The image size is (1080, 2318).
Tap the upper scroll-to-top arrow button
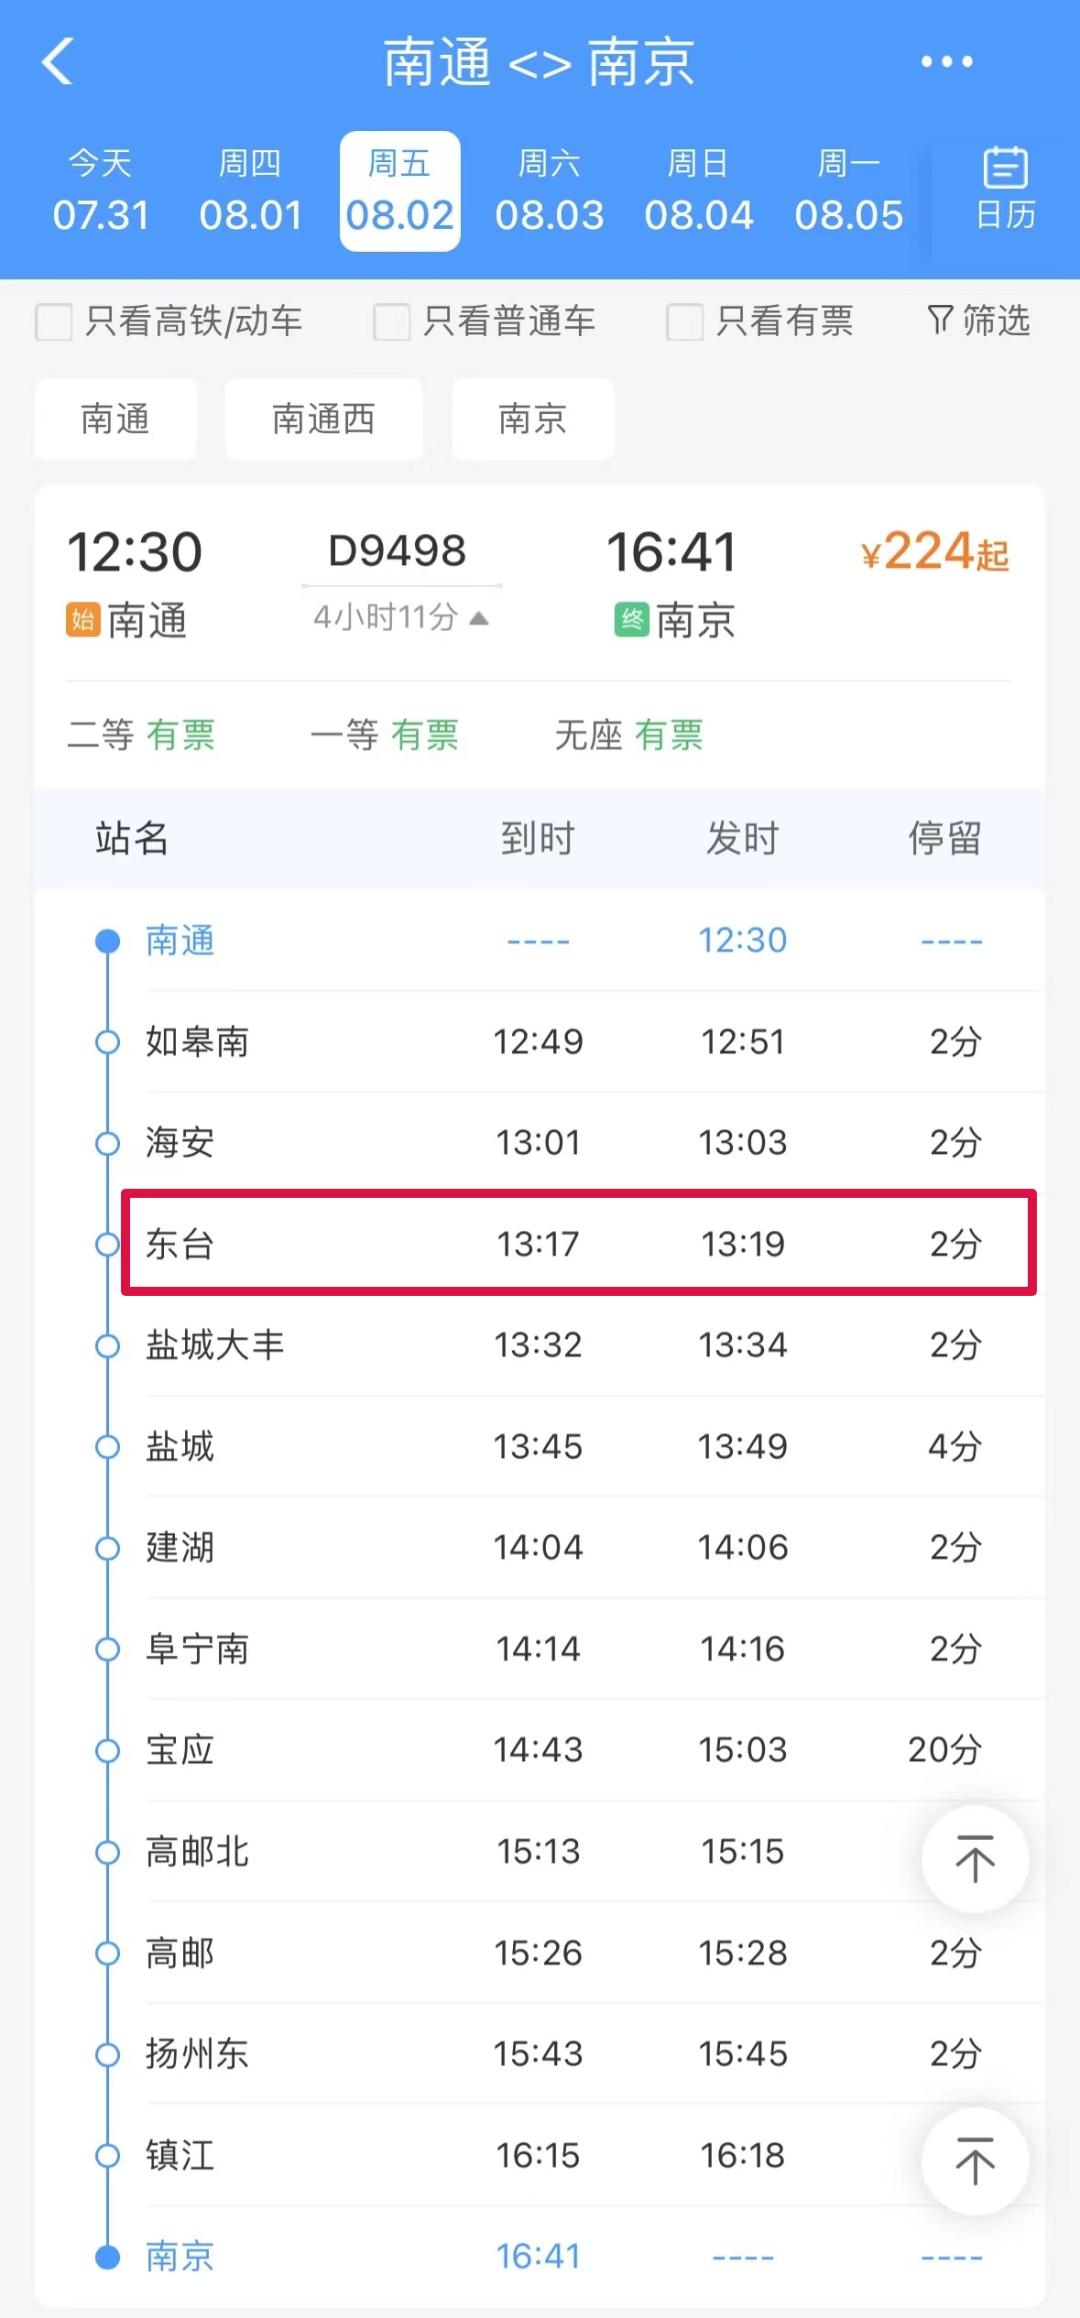click(975, 1859)
